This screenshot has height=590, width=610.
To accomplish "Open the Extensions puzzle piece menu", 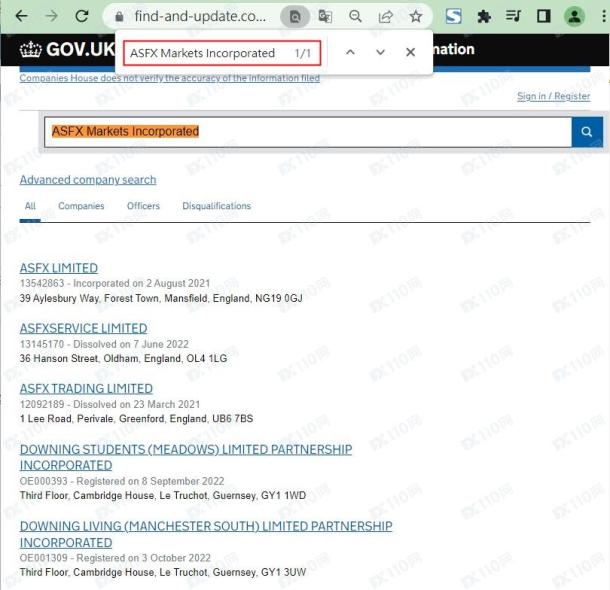I will (x=484, y=16).
